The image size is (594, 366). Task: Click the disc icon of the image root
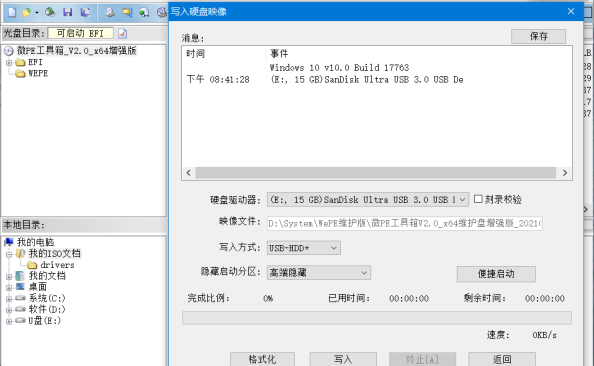pyautogui.click(x=9, y=51)
